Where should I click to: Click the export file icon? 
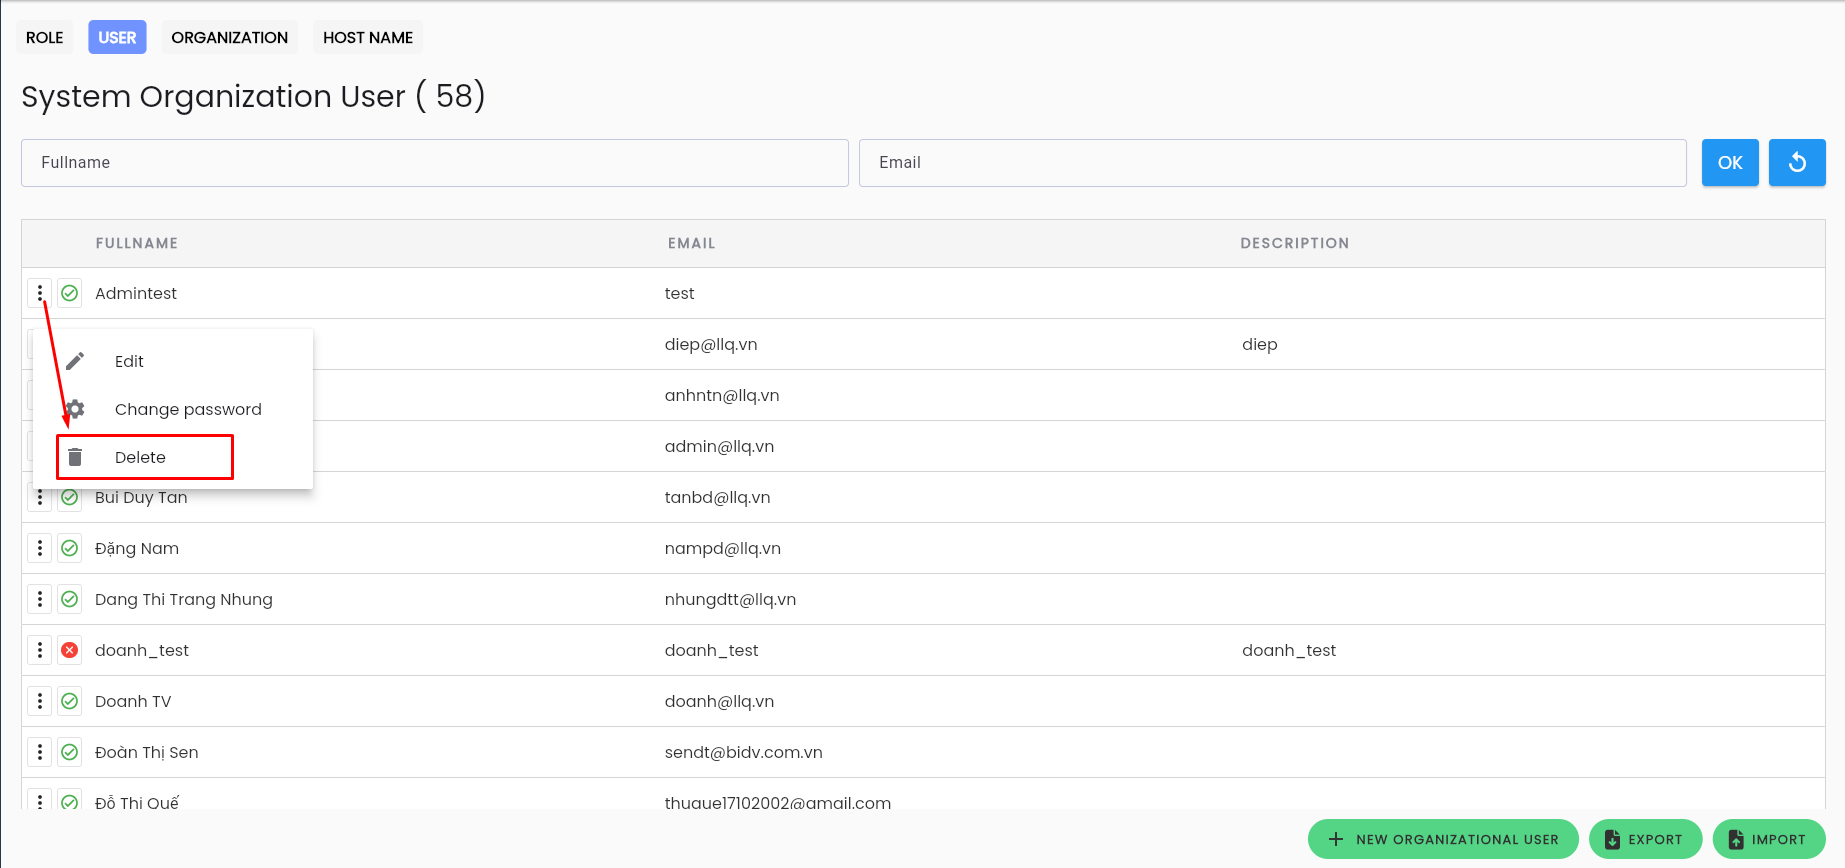1612,839
